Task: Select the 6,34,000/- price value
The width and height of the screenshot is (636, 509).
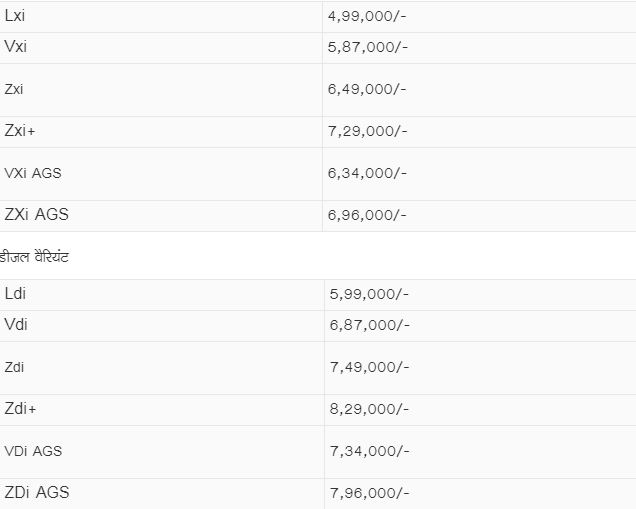Action: click(367, 173)
